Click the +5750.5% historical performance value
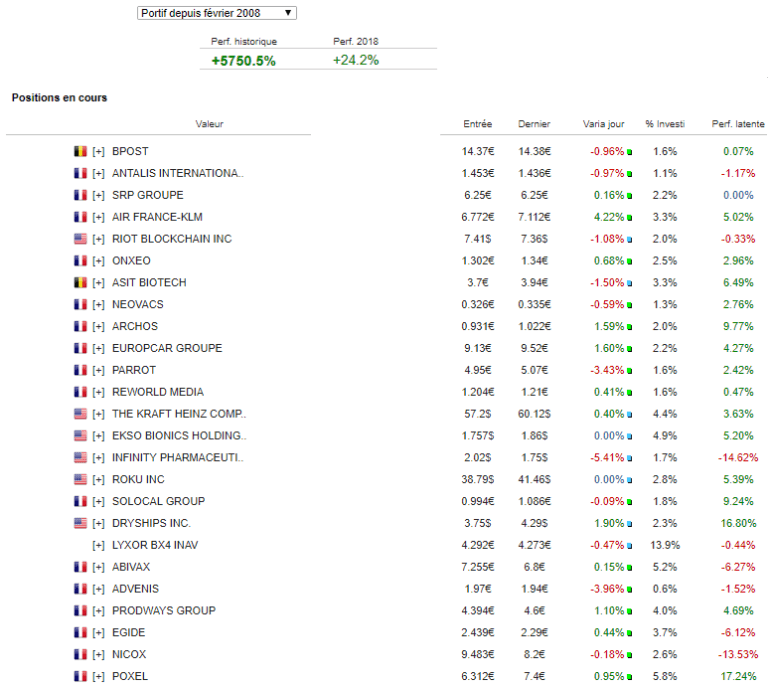 (243, 60)
